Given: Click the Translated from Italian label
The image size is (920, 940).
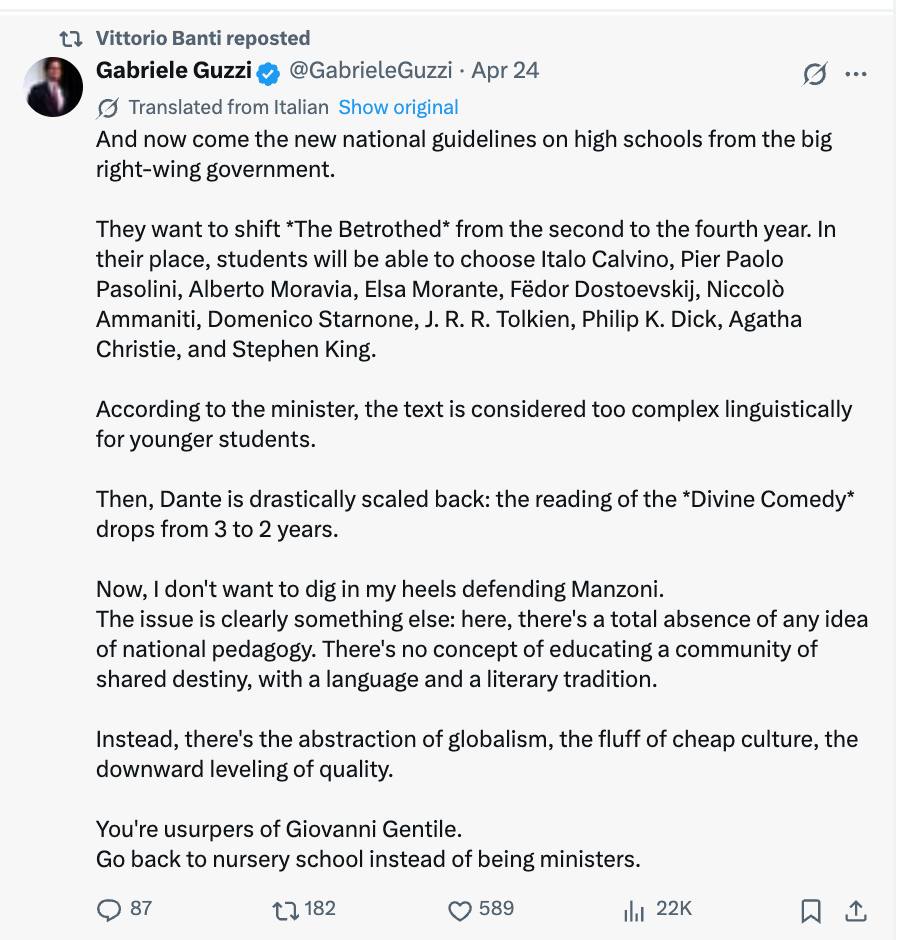Looking at the screenshot, I should tap(228, 107).
